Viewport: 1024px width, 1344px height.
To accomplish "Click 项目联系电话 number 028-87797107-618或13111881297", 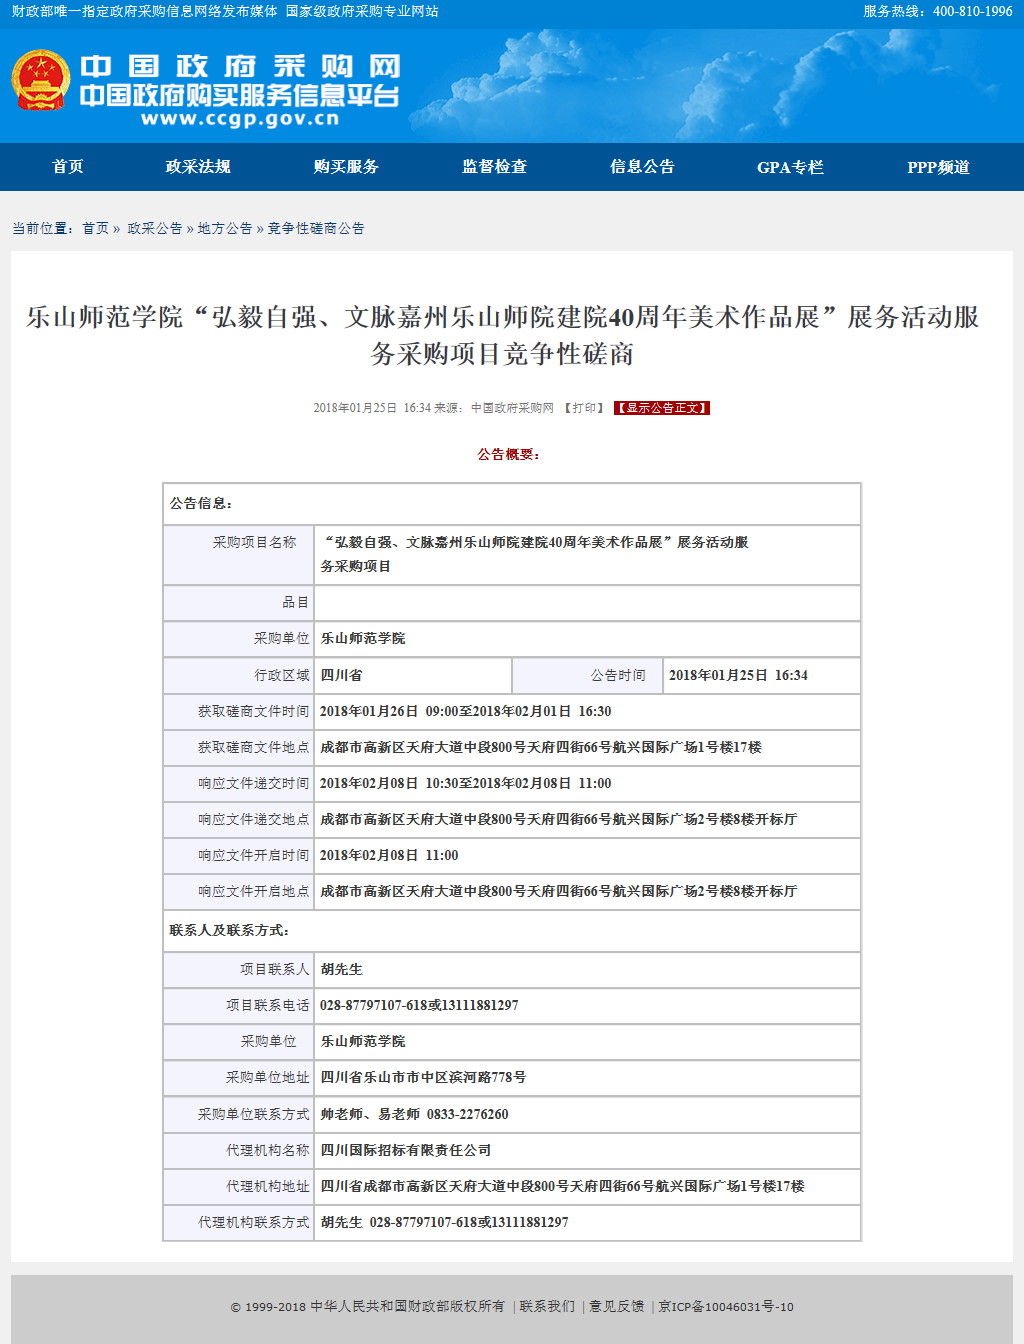I will pos(419,1005).
